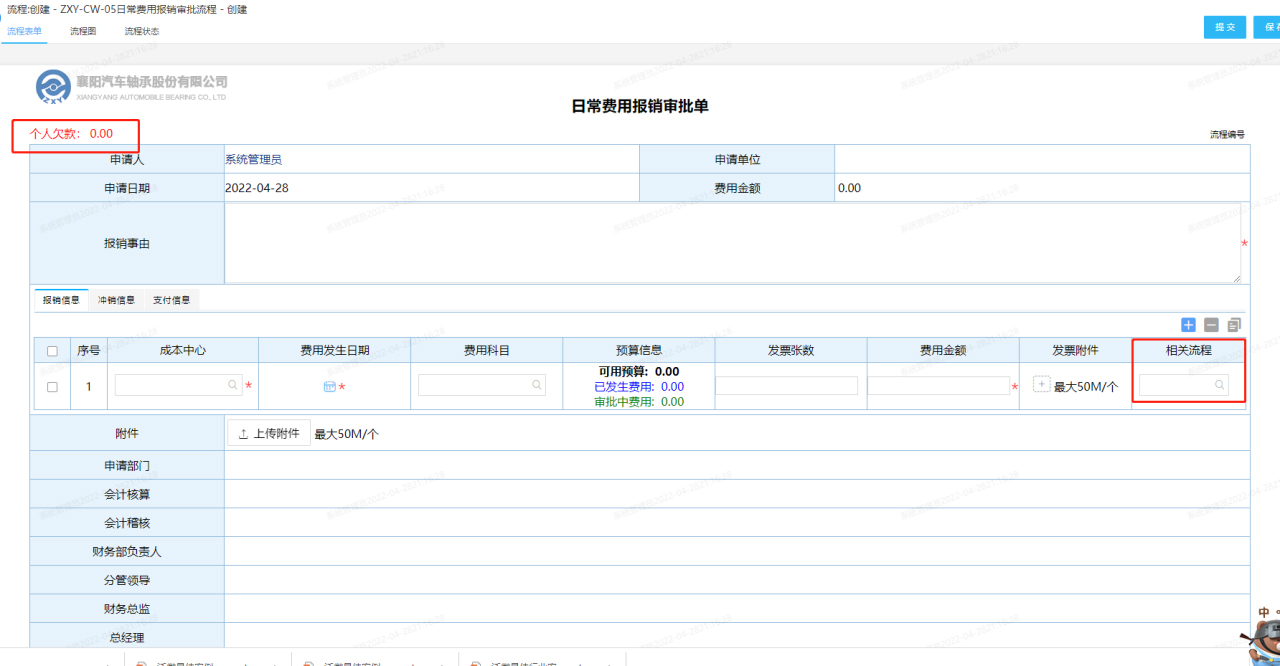The image size is (1280, 666).
Task: Open the 费用发生日期 calendar picker
Action: (329, 386)
